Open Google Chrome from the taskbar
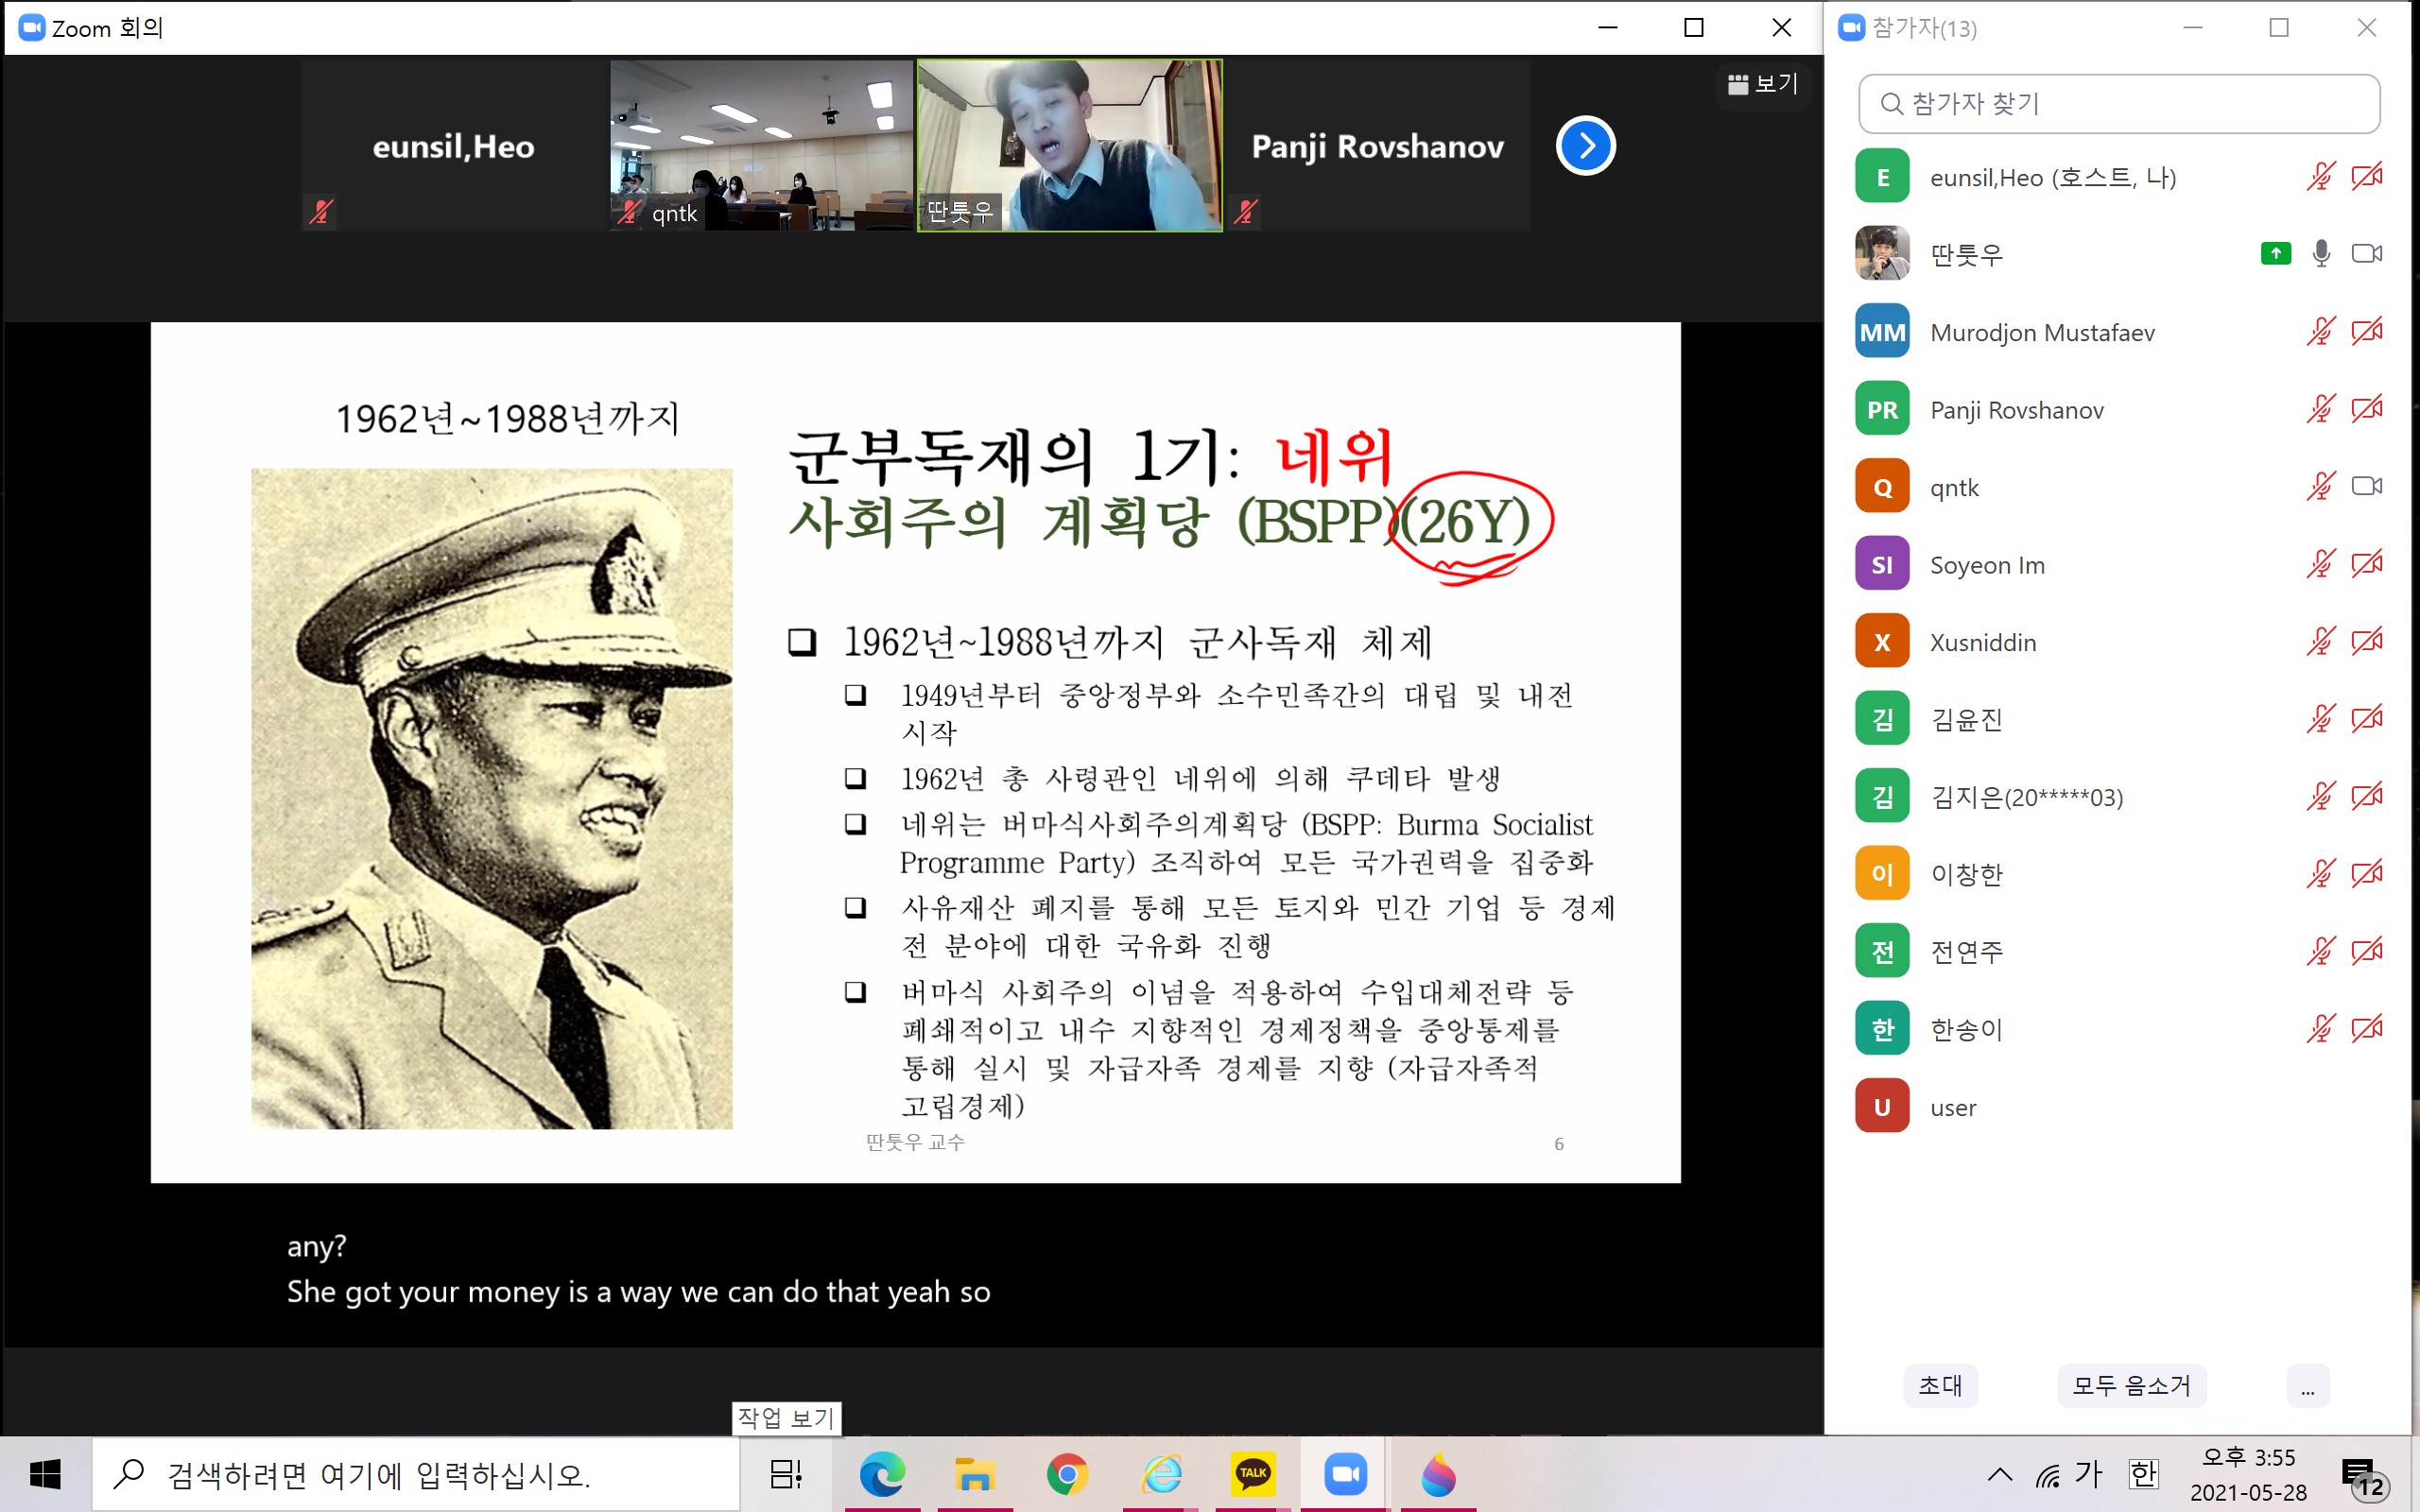 coord(1067,1474)
